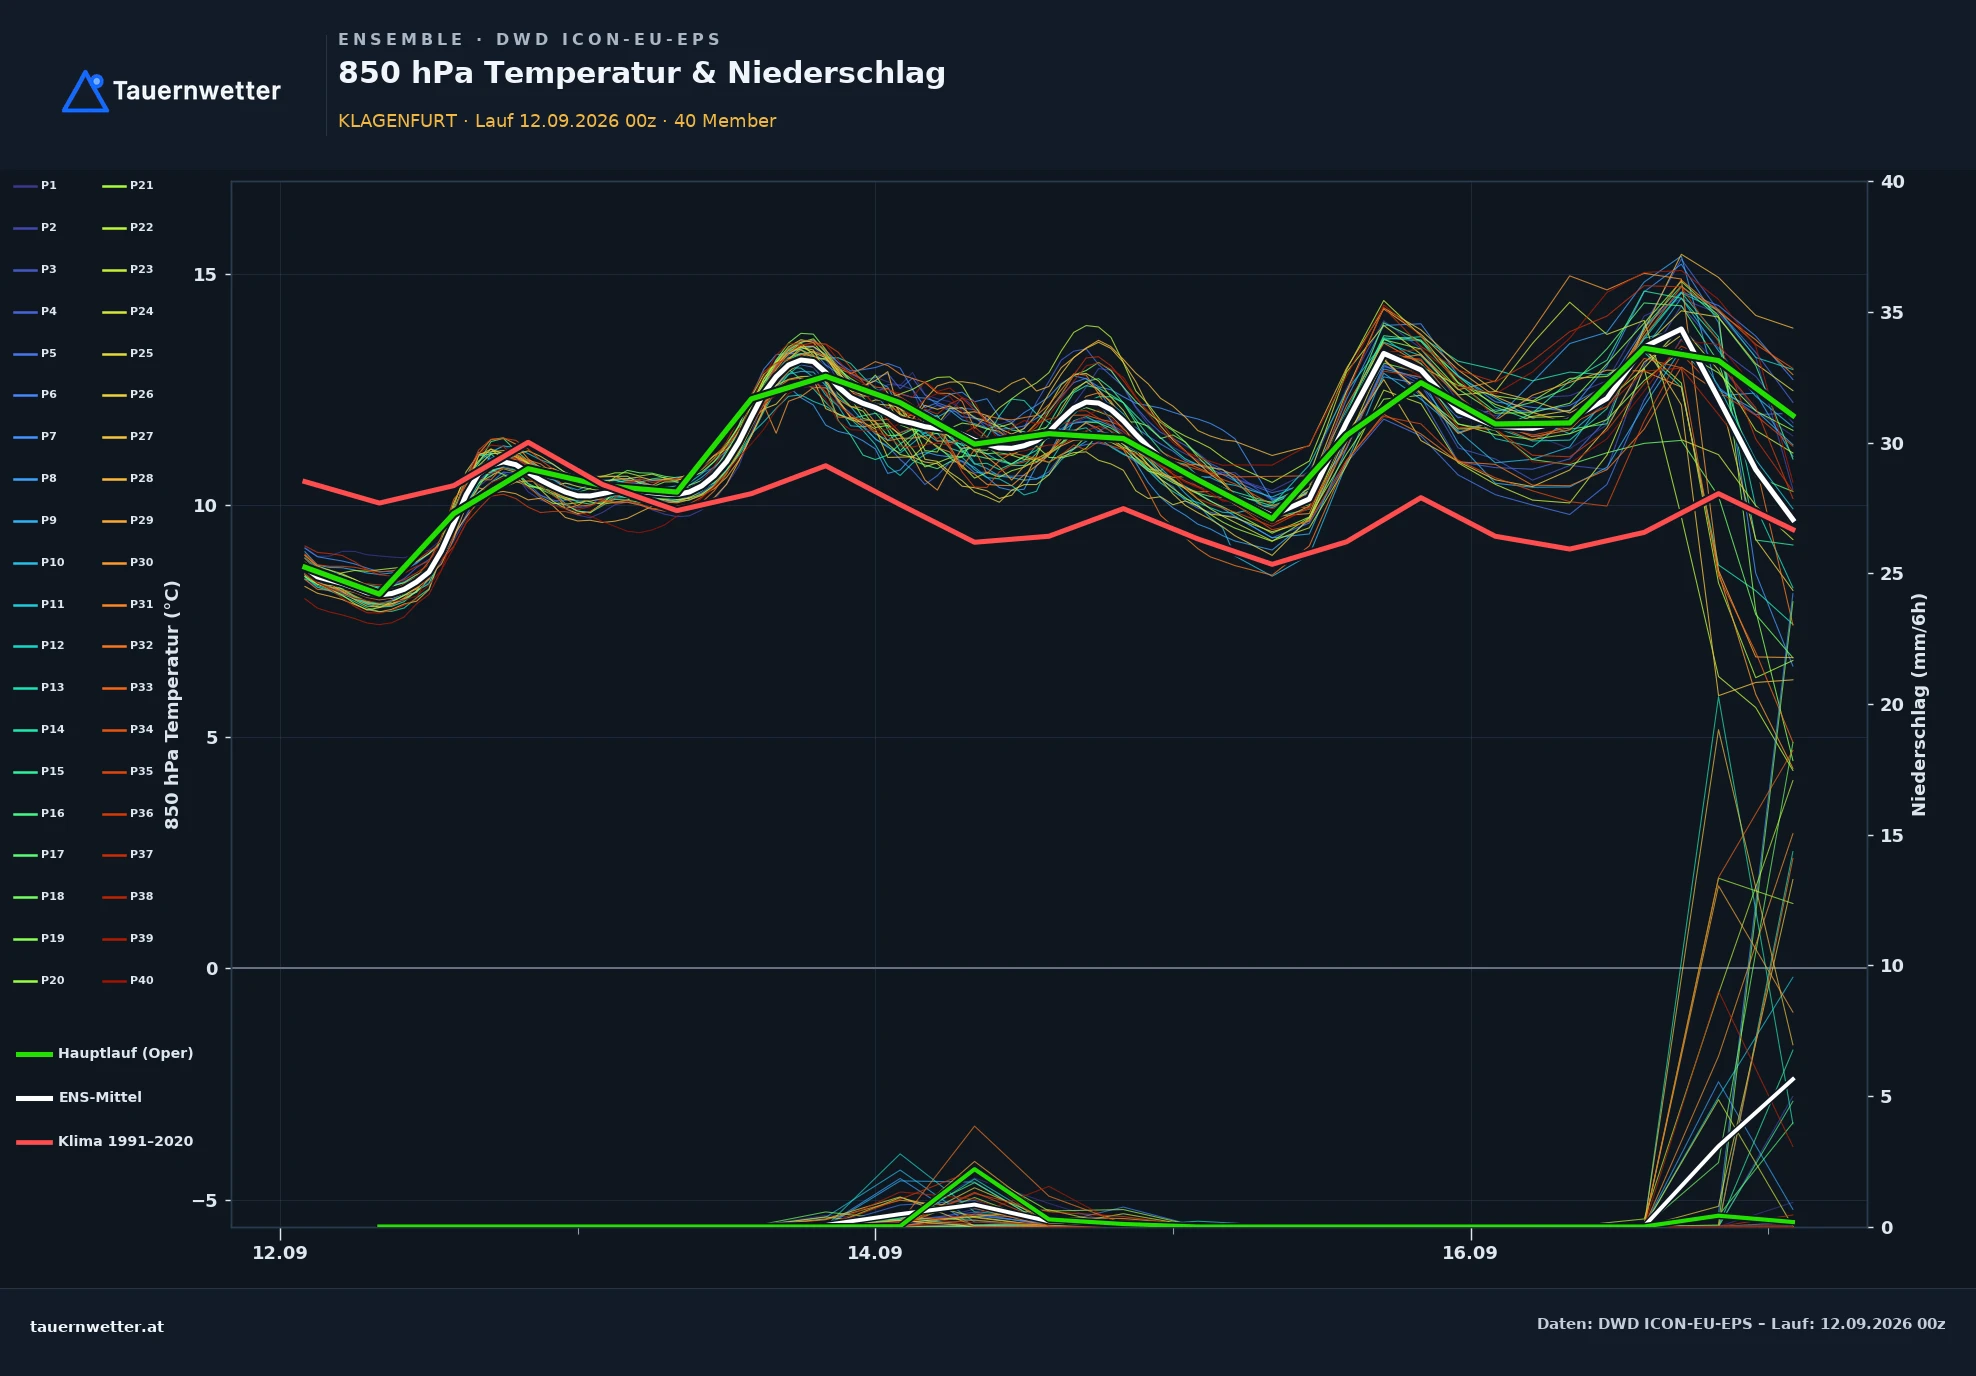Click the 25 precipitation axis tick label
The width and height of the screenshot is (1976, 1376).
pos(1892,574)
